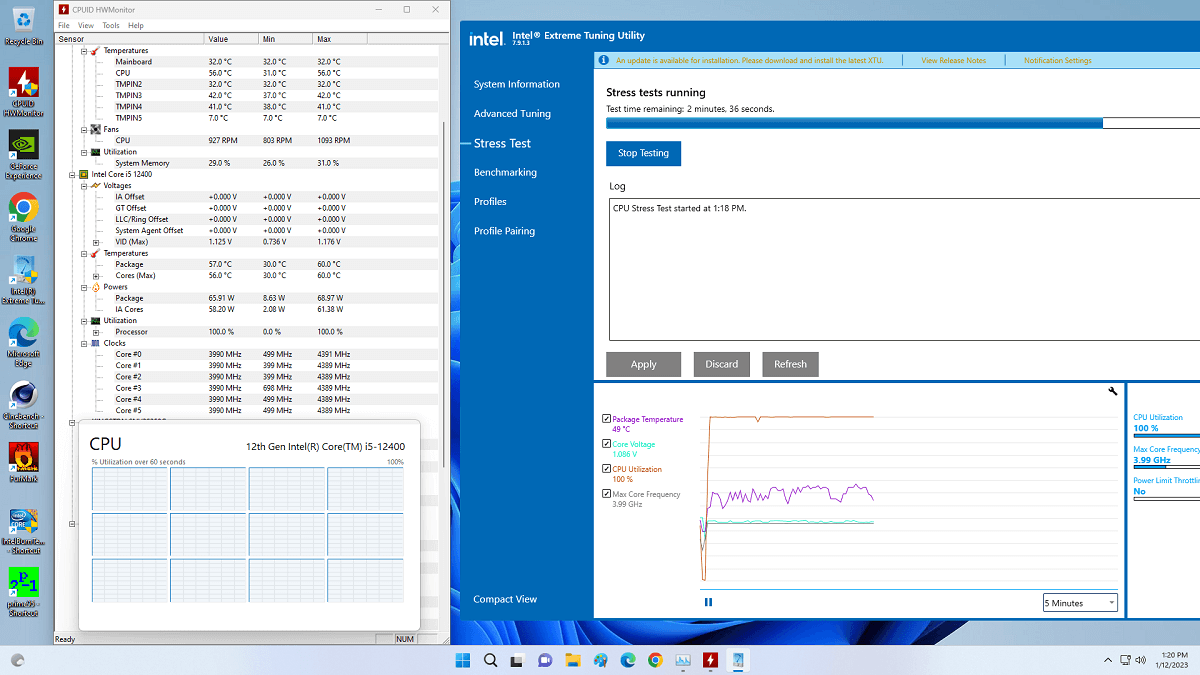This screenshot has height=675, width=1200.
Task: Open Intel Extreme Tuning Utility desktop shortcut
Action: tap(24, 280)
